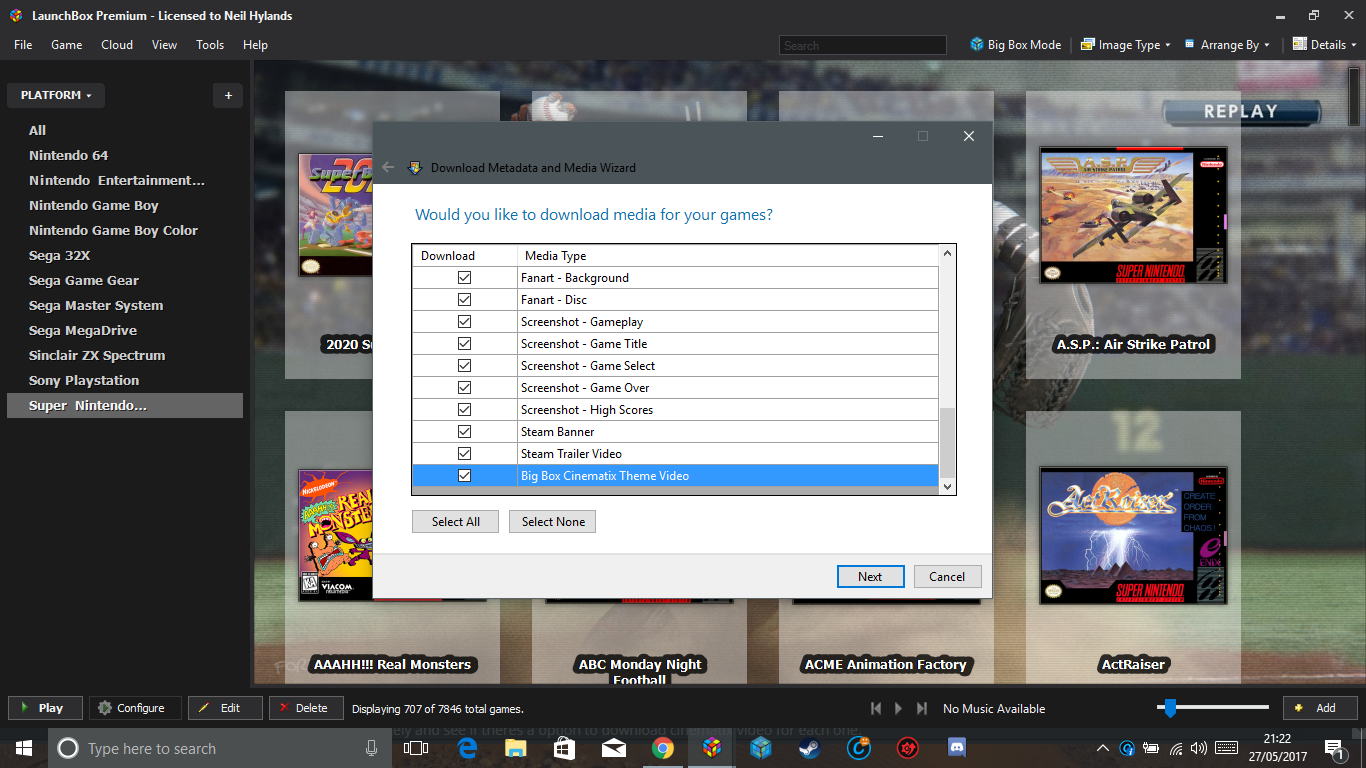1366x768 pixels.
Task: Open the Action Center notifications
Action: pyautogui.click(x=1335, y=748)
